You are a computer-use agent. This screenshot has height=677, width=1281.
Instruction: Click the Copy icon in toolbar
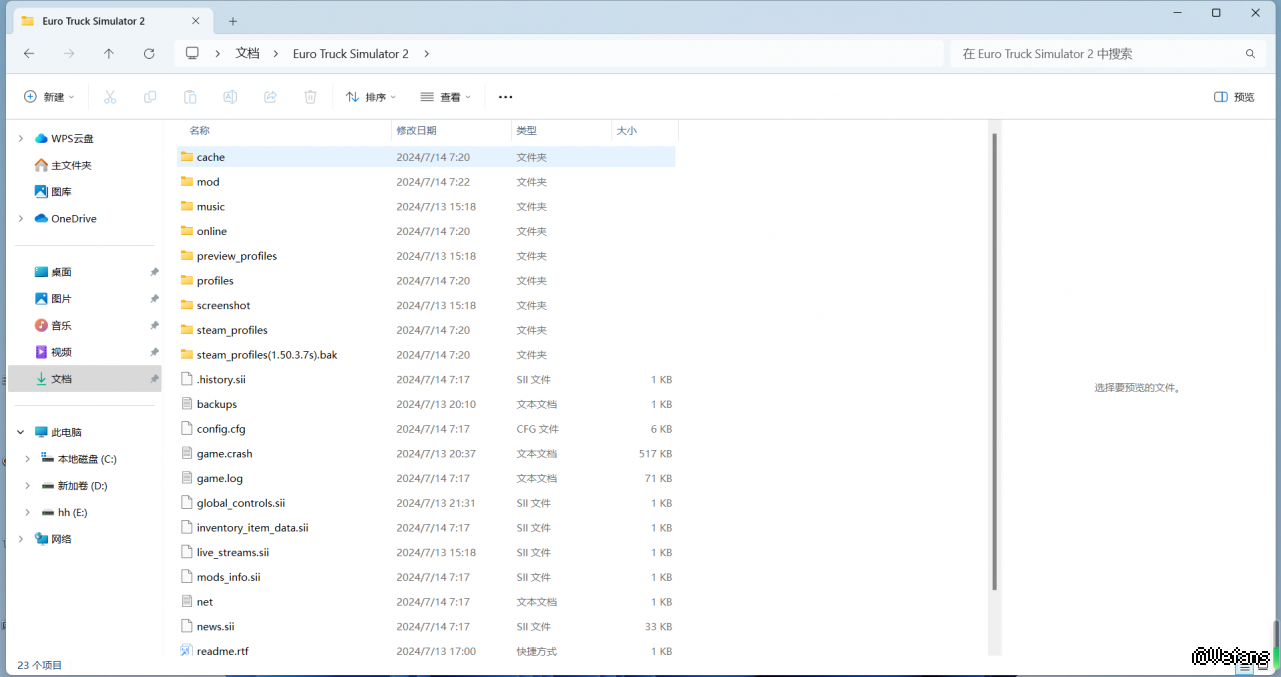[x=150, y=97]
